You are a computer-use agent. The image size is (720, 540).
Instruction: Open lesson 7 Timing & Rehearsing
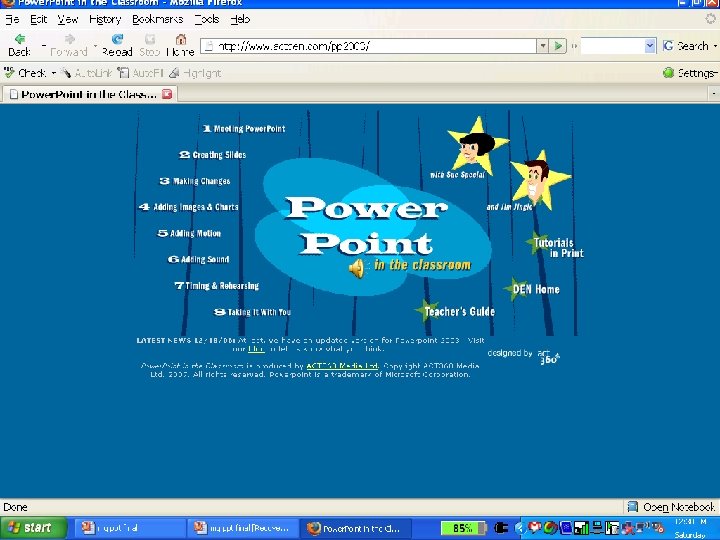point(217,286)
